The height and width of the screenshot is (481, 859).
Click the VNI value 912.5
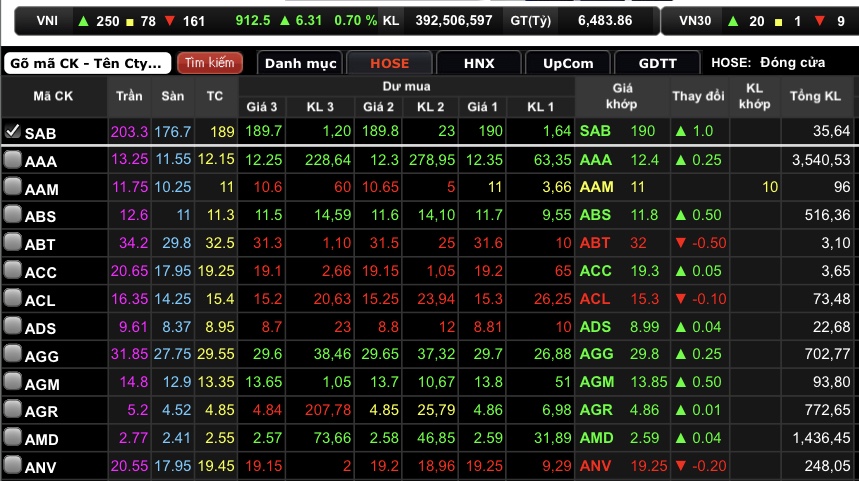pos(253,20)
